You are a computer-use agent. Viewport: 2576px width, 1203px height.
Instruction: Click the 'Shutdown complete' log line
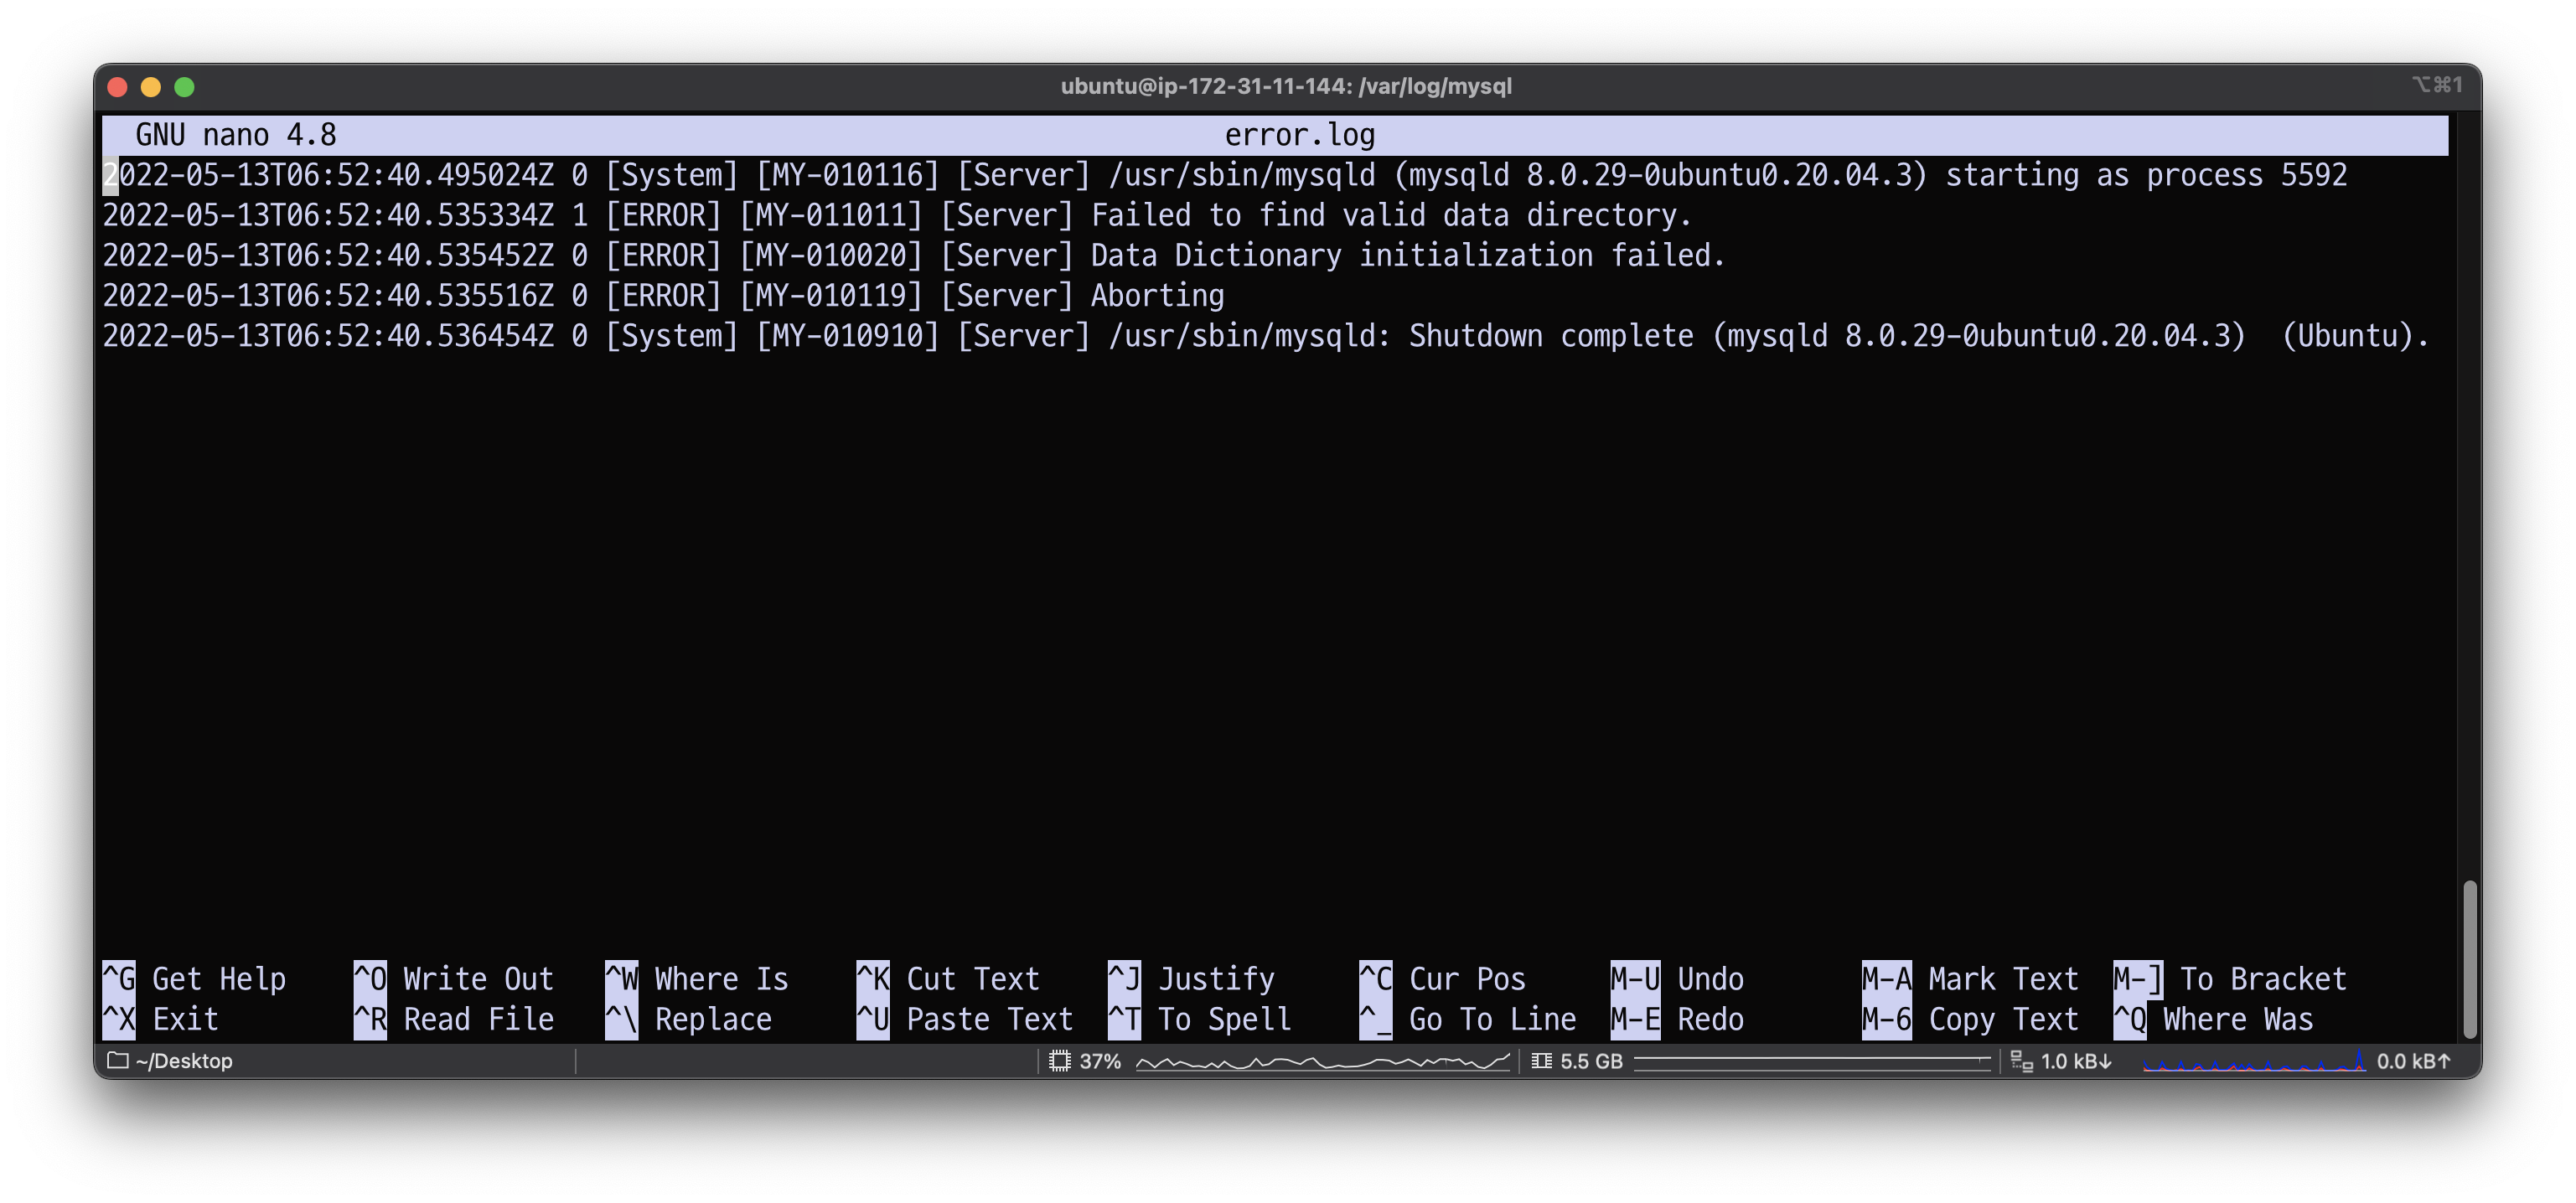click(x=1267, y=335)
